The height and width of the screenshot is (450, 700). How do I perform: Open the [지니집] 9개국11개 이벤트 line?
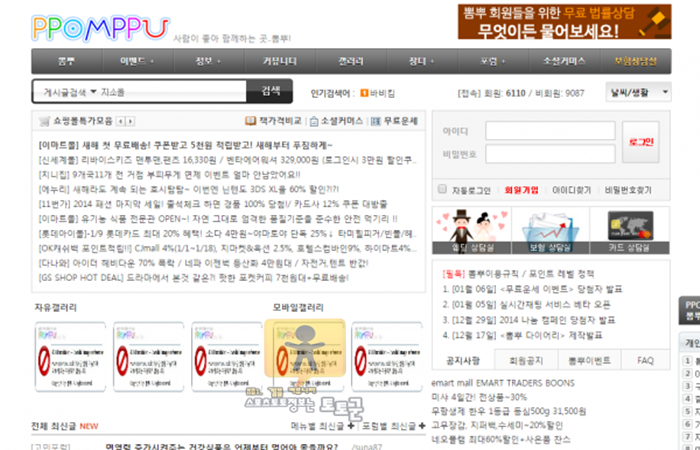click(x=170, y=175)
